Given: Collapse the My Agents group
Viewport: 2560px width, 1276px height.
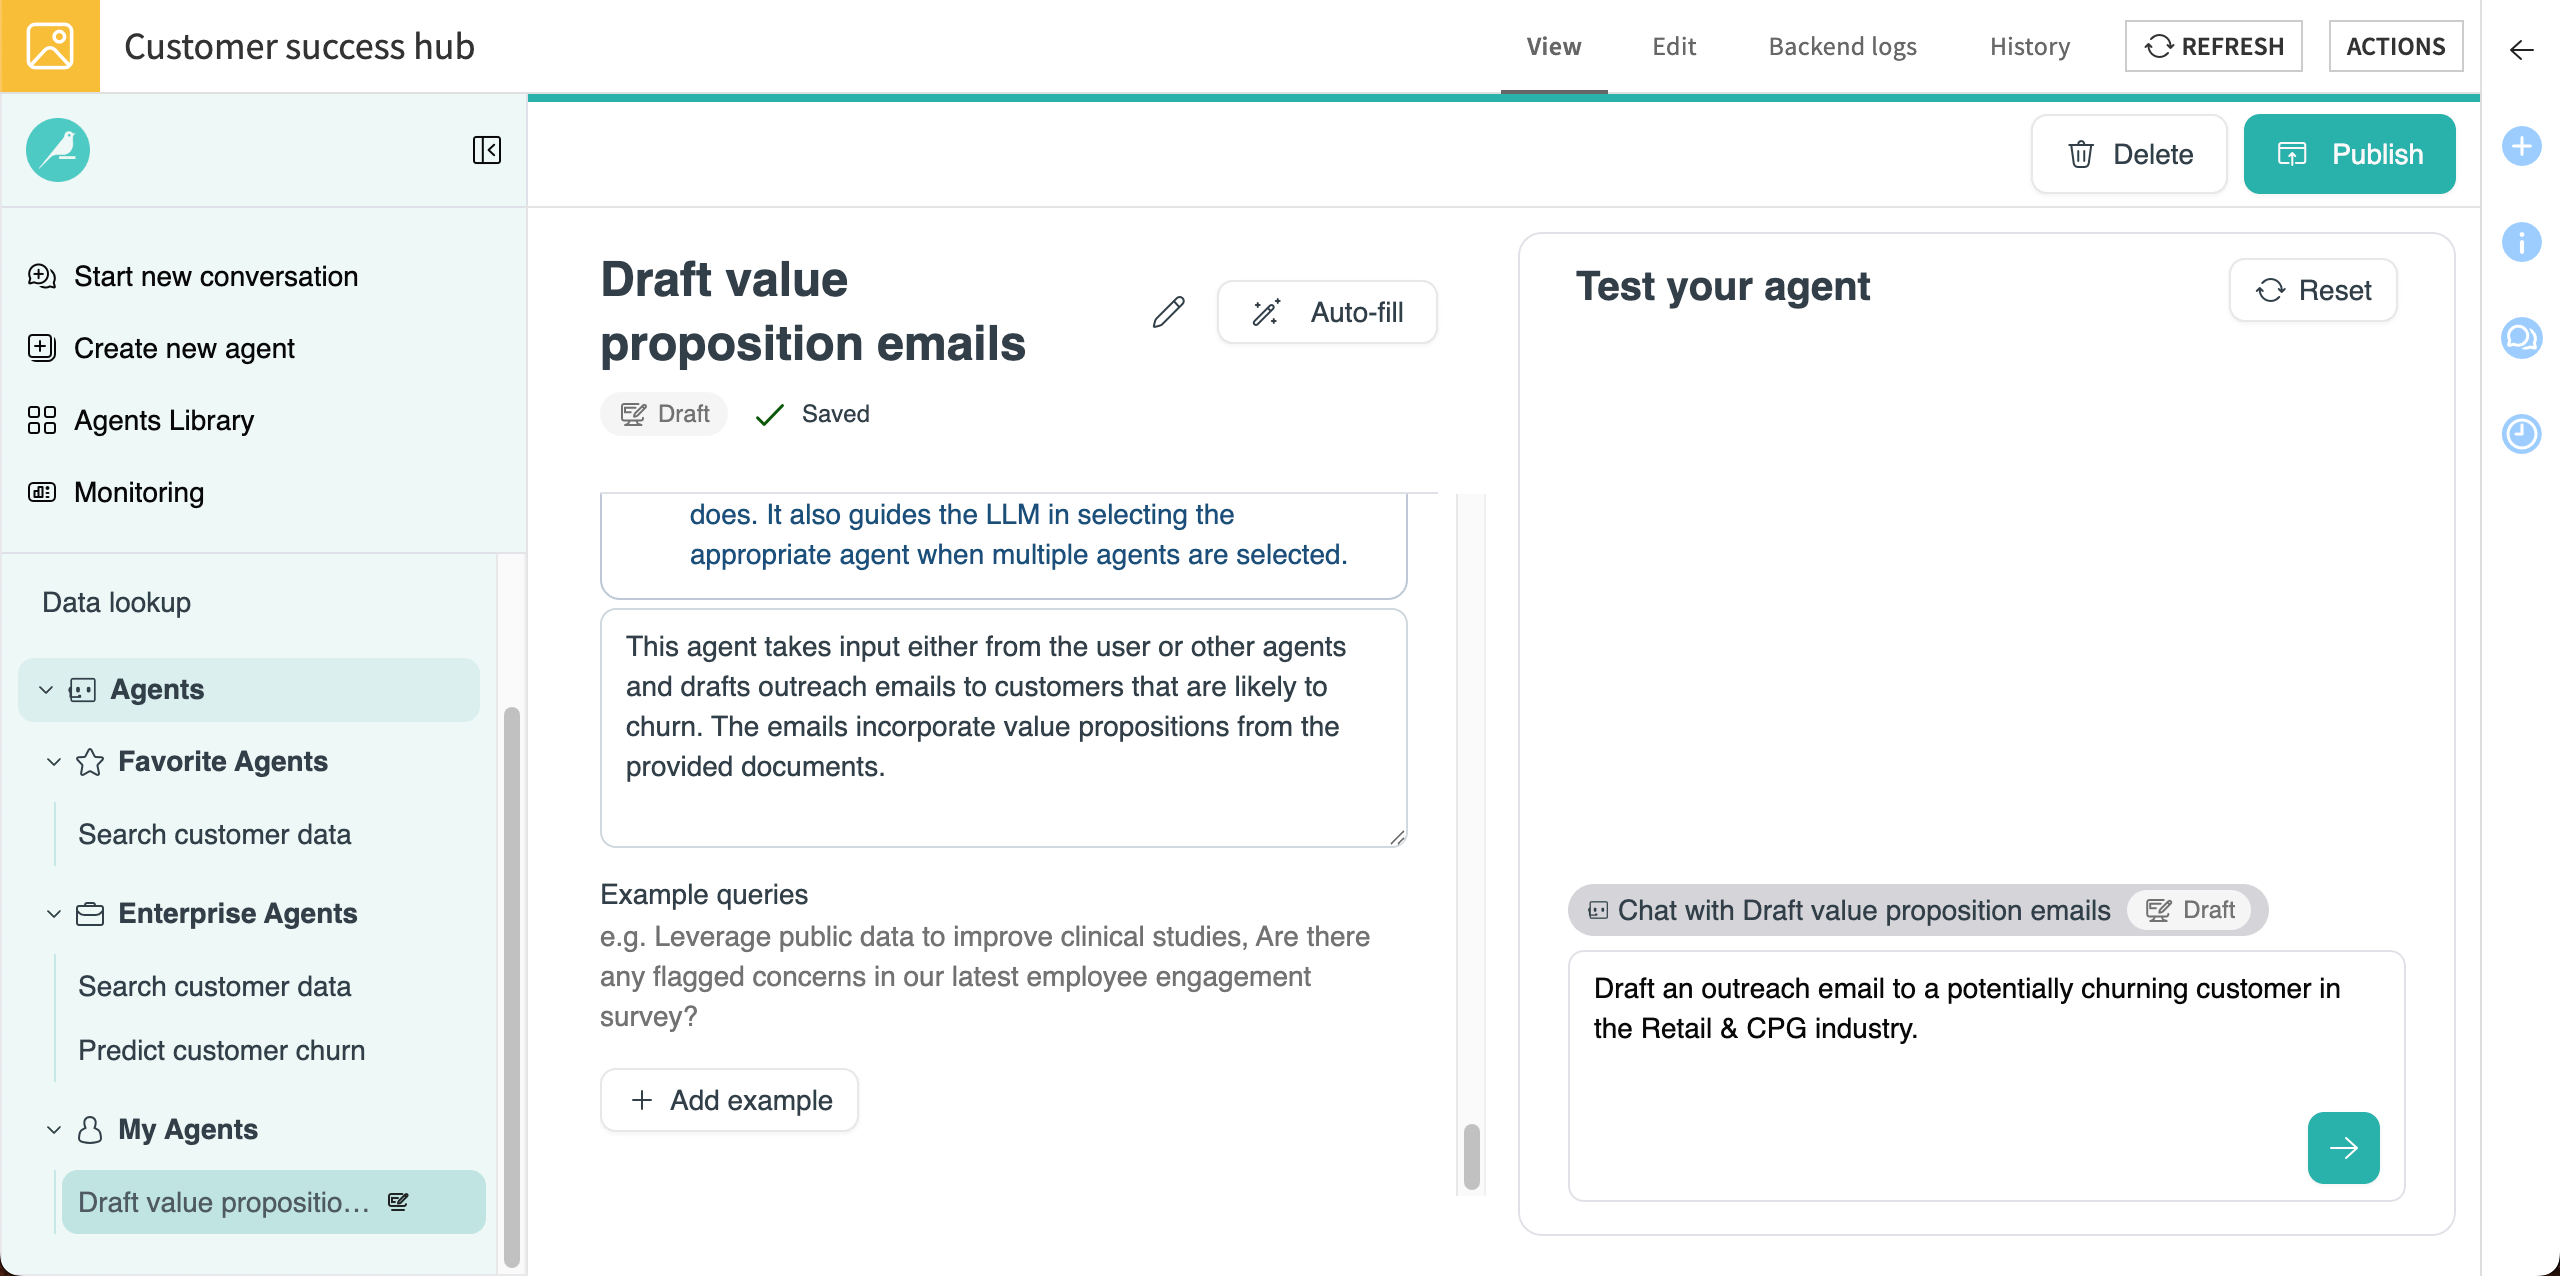Looking at the screenshot, I should click(x=54, y=1130).
